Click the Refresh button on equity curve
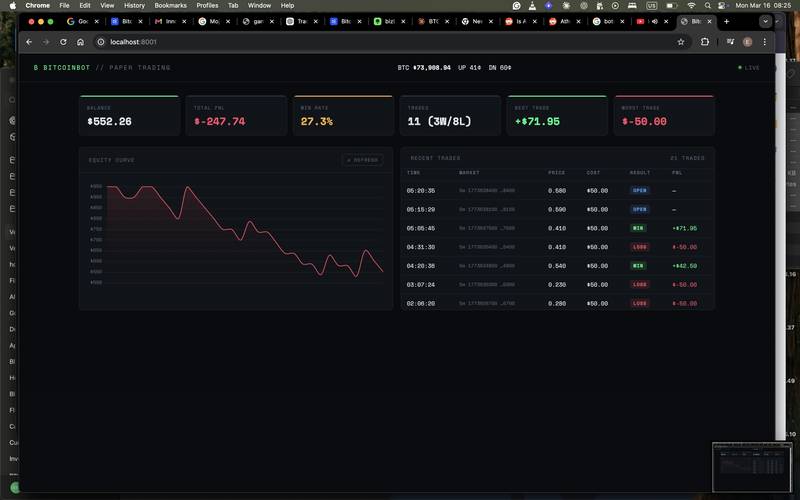The height and width of the screenshot is (500, 800). (x=362, y=160)
